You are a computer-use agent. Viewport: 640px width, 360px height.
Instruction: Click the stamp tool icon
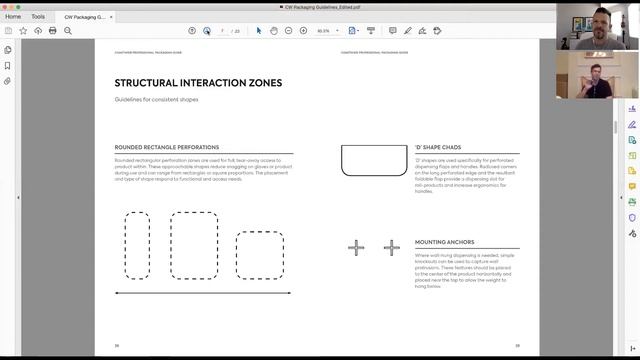click(437, 31)
